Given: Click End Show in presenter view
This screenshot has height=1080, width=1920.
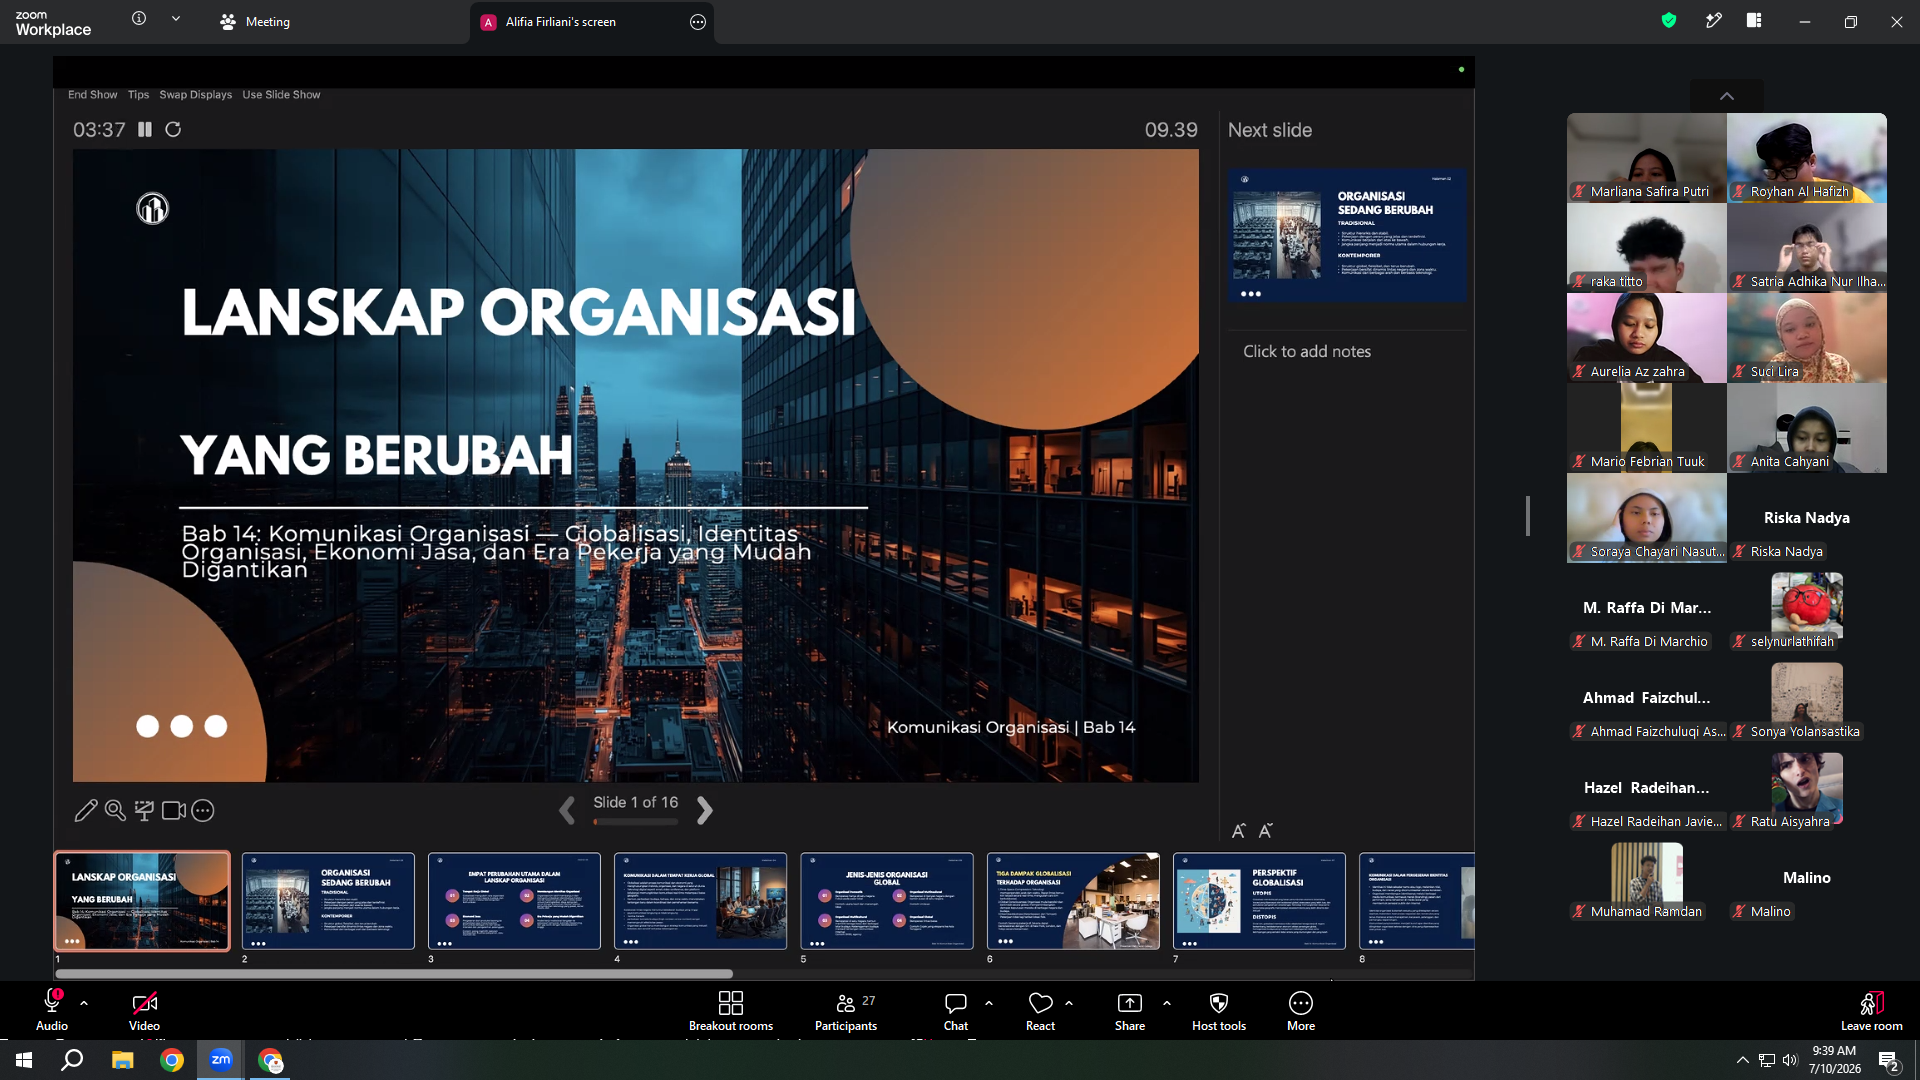Looking at the screenshot, I should (x=92, y=95).
